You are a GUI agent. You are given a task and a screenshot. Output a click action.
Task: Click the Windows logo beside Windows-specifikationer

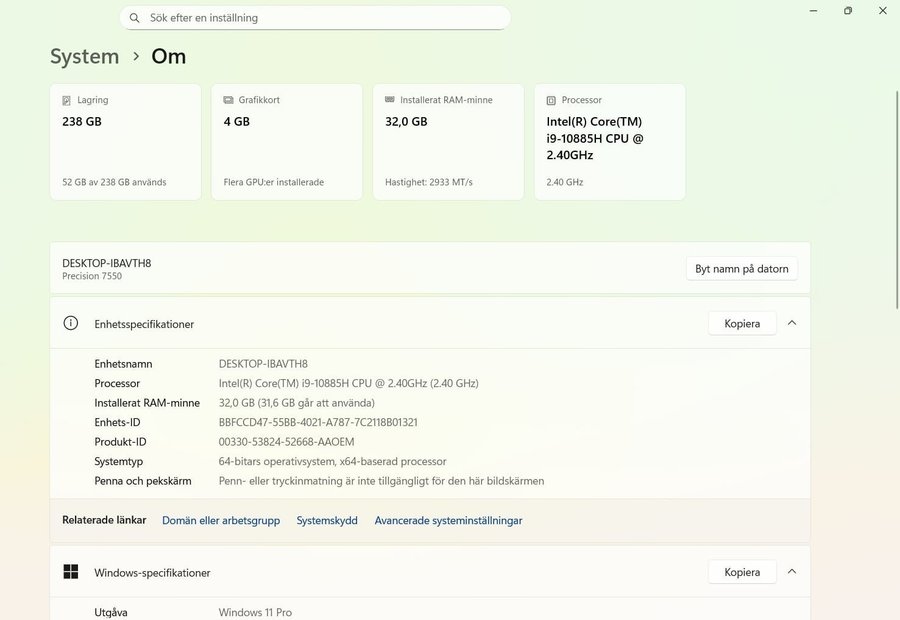[71, 572]
